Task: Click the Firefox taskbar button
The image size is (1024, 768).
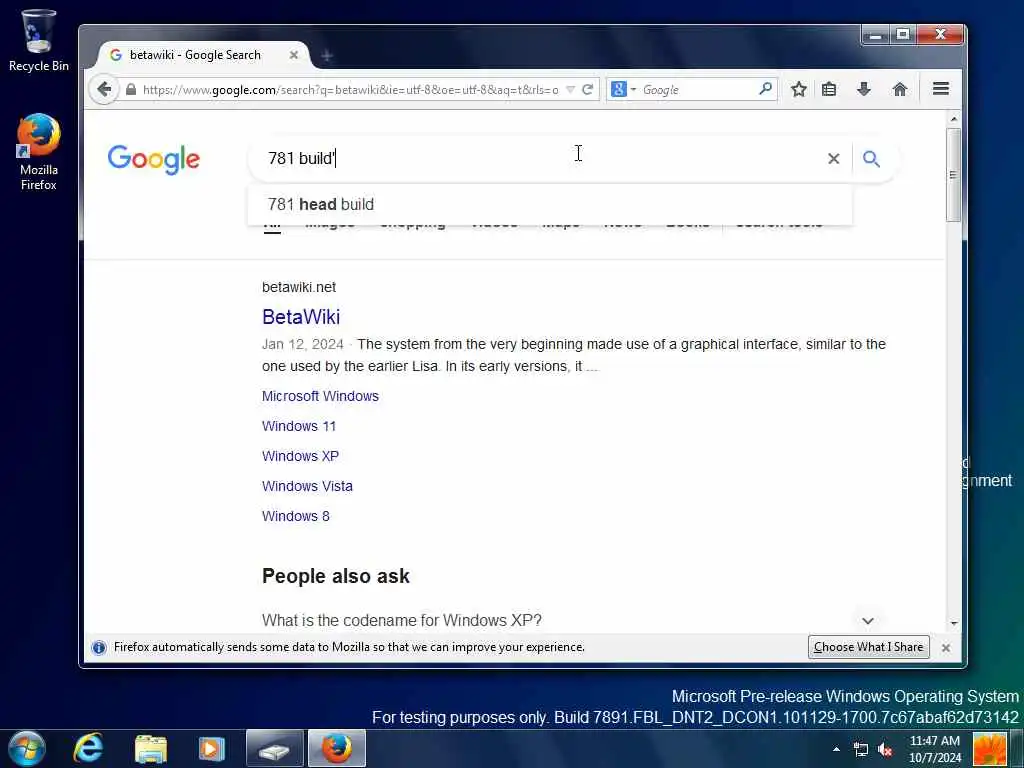Action: tap(337, 749)
